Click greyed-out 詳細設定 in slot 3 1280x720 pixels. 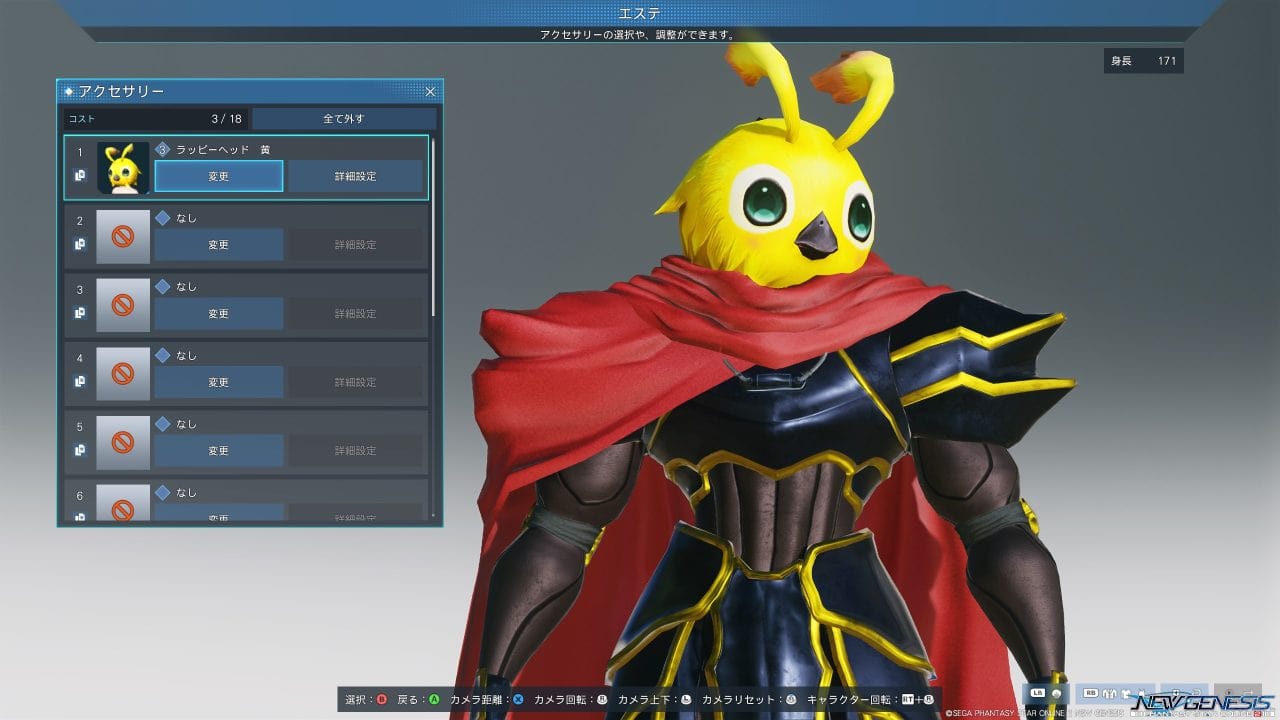(356, 313)
